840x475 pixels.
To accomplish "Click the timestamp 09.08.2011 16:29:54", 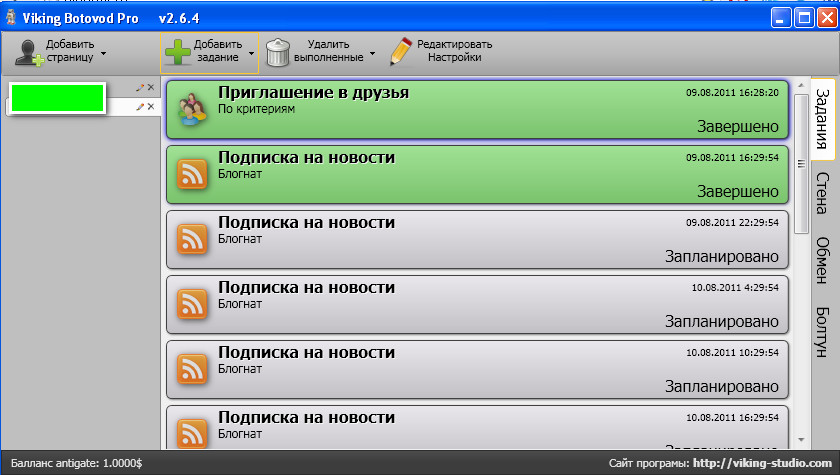I will click(x=732, y=157).
